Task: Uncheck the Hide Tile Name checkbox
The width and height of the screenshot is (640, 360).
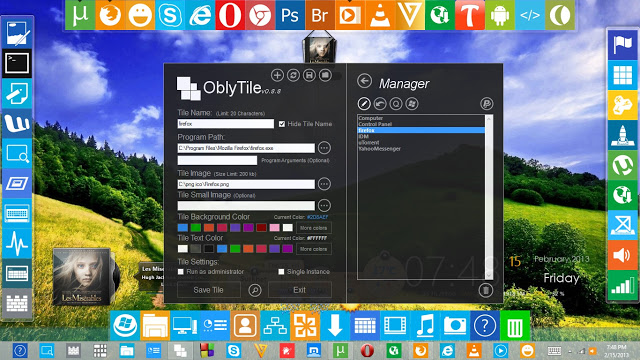Action: [282, 124]
